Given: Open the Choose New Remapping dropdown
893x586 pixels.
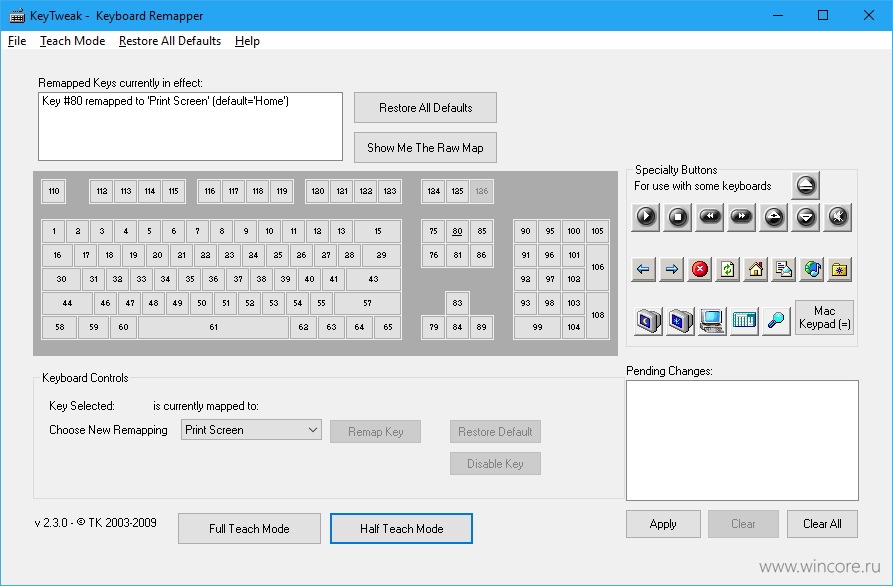Looking at the screenshot, I should (251, 430).
